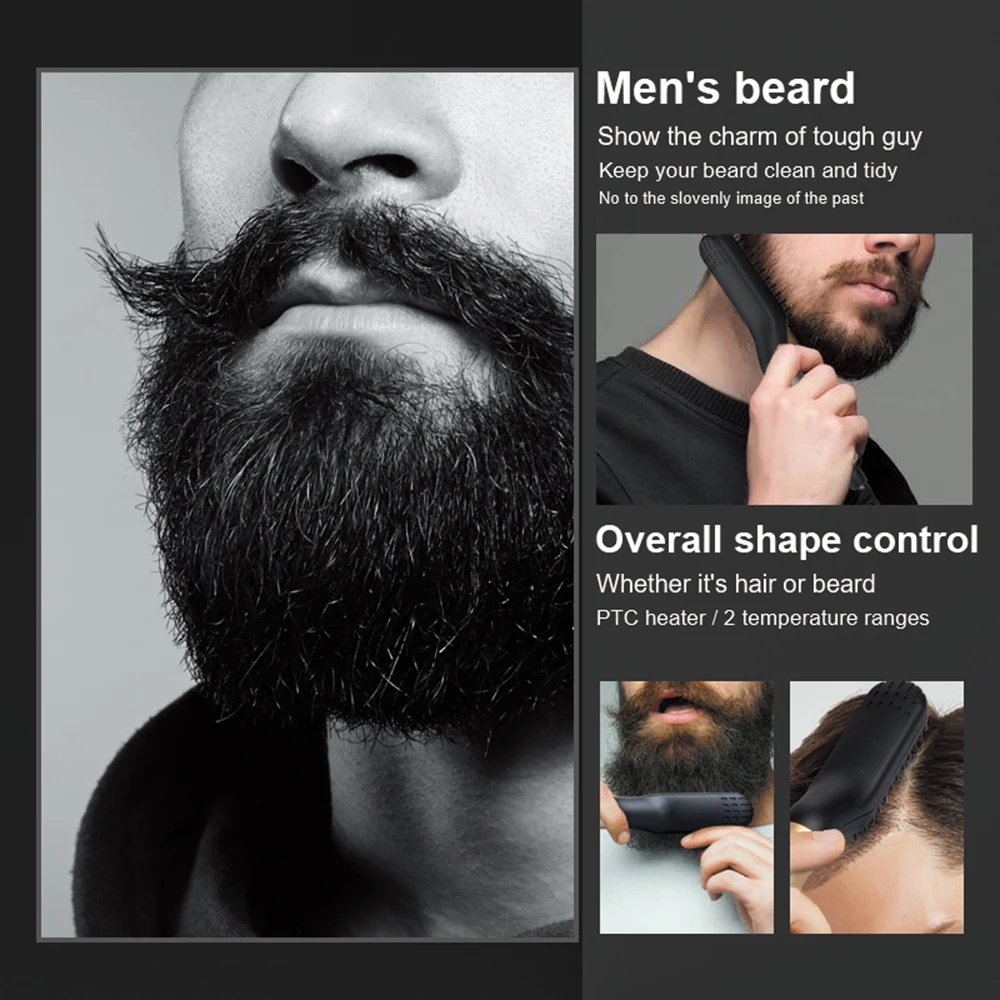Select the "Men's beard" heading
The image size is (1000, 1000).
(x=725, y=88)
